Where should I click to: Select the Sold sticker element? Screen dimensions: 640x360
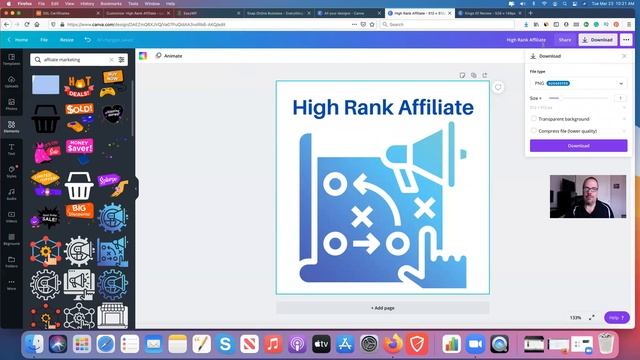pos(79,118)
